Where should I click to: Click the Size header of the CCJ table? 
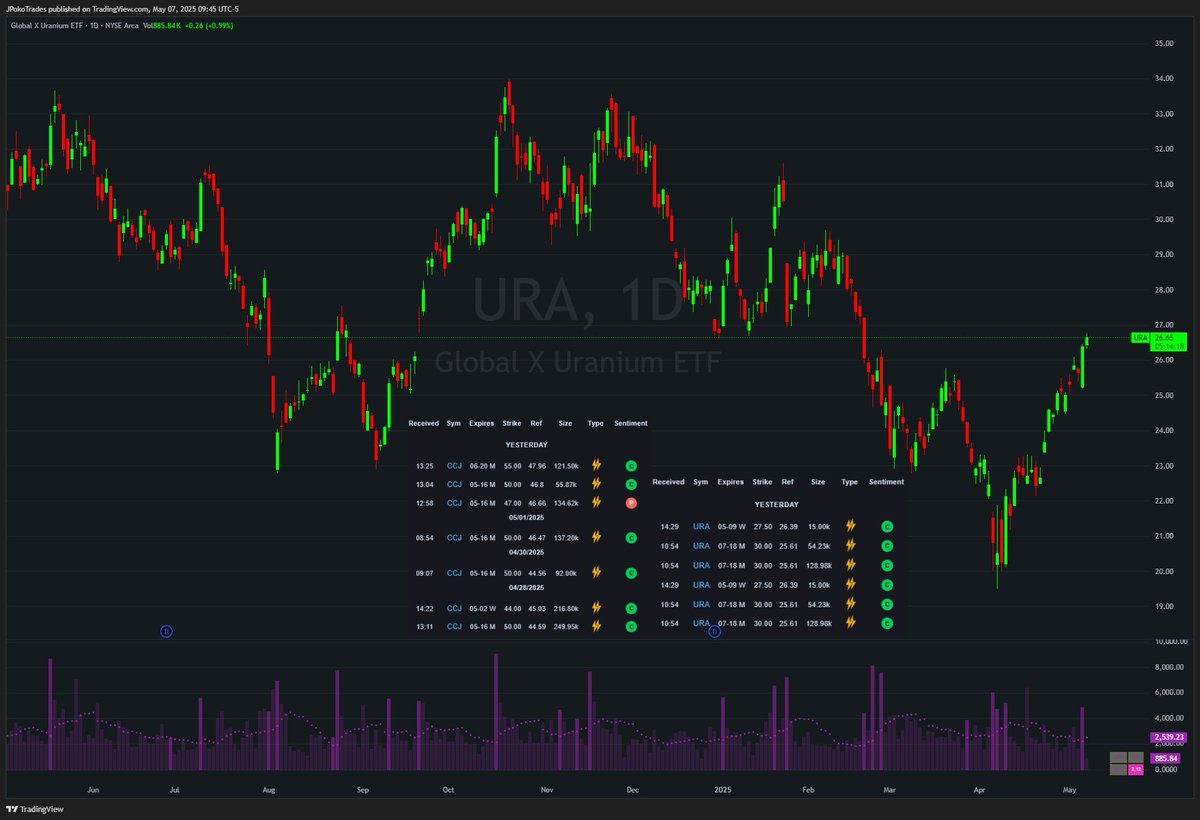coord(566,423)
